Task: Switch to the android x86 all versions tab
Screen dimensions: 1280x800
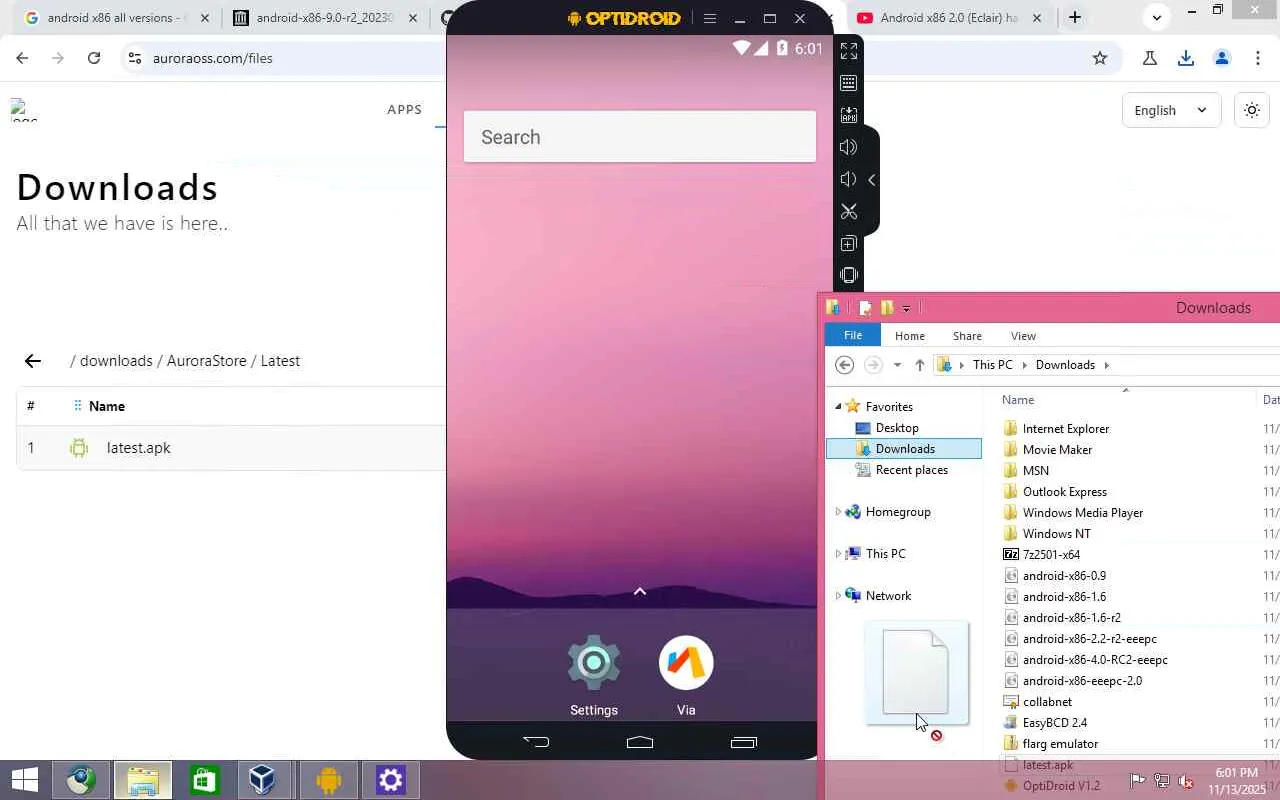Action: tap(117, 18)
